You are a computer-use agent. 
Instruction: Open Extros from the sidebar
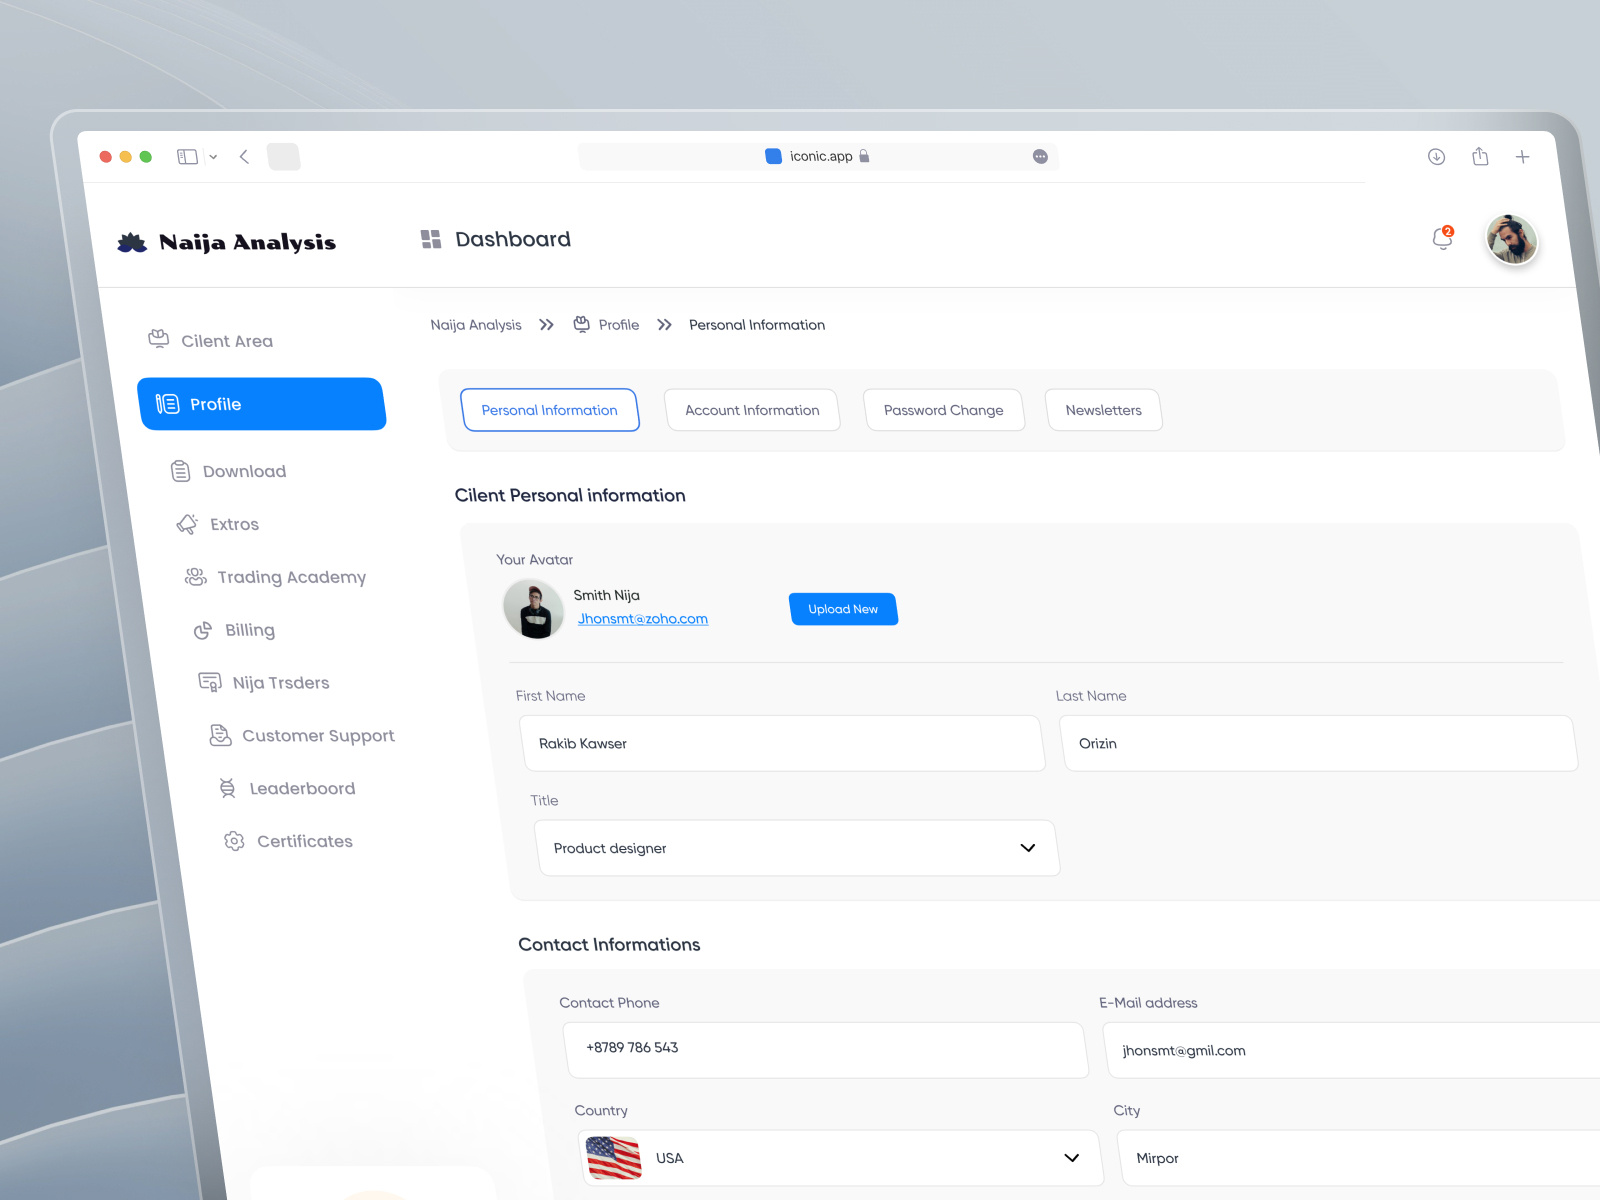point(188,523)
